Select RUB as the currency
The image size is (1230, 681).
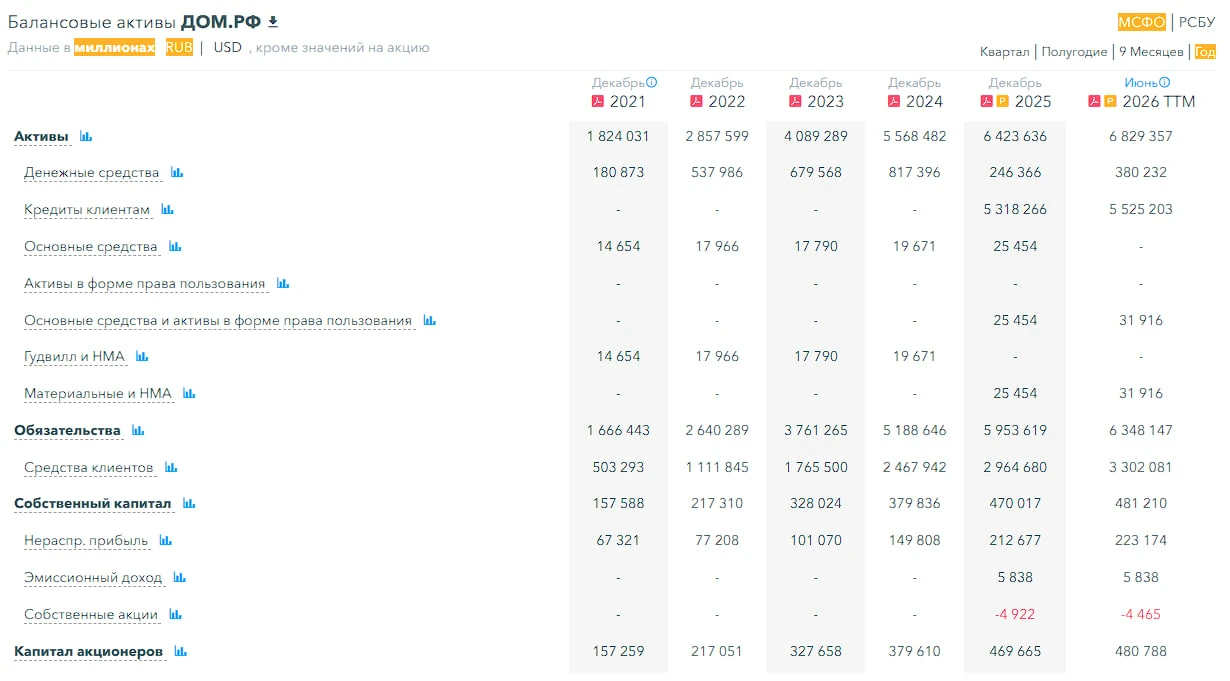(180, 47)
